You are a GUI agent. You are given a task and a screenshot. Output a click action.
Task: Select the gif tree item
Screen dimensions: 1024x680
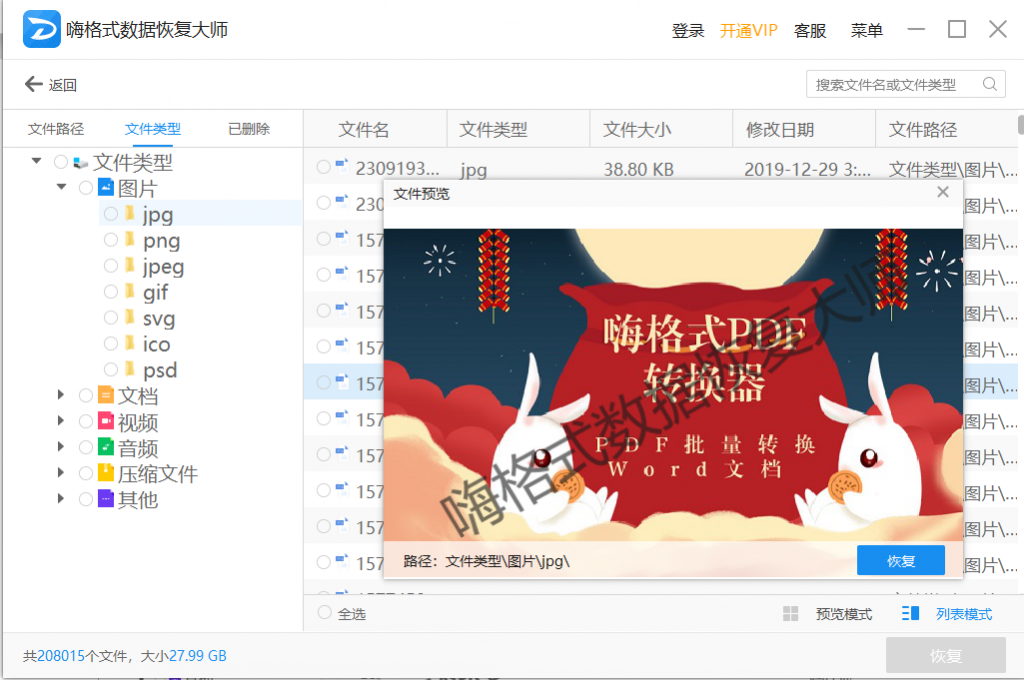pos(155,292)
